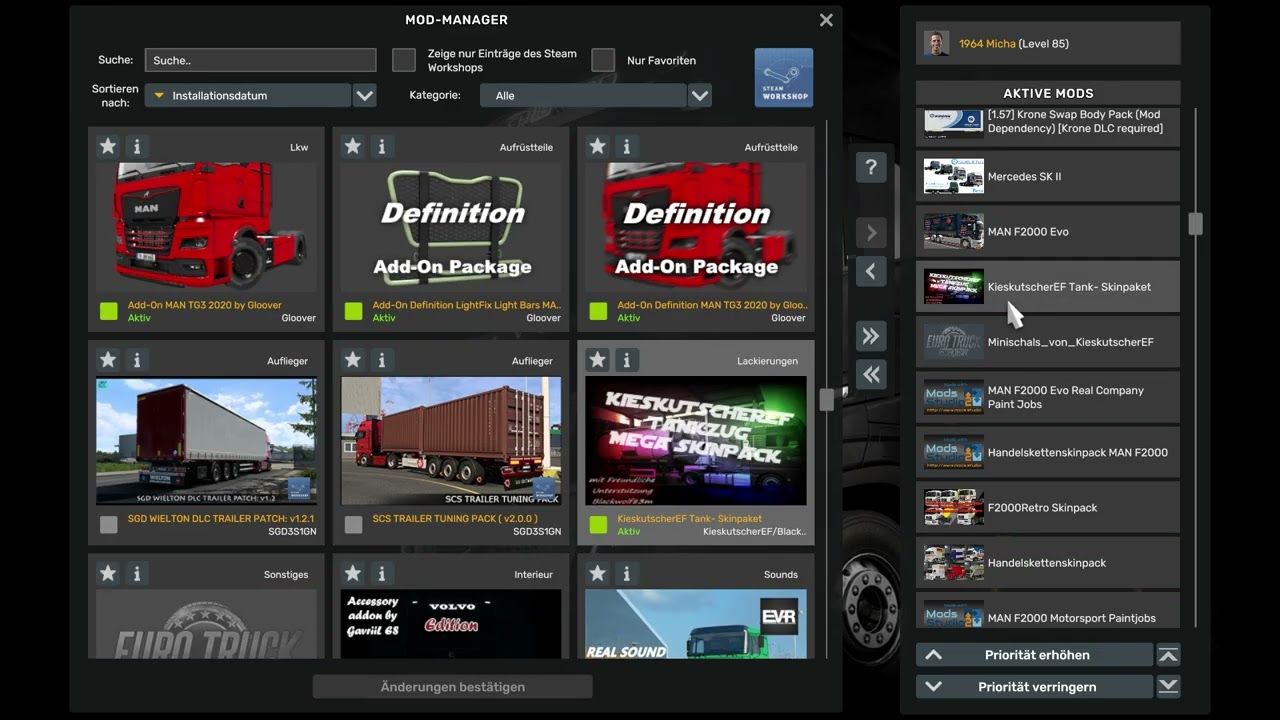Show info for the Sounds mod
This screenshot has height=720, width=1280.
(x=627, y=574)
